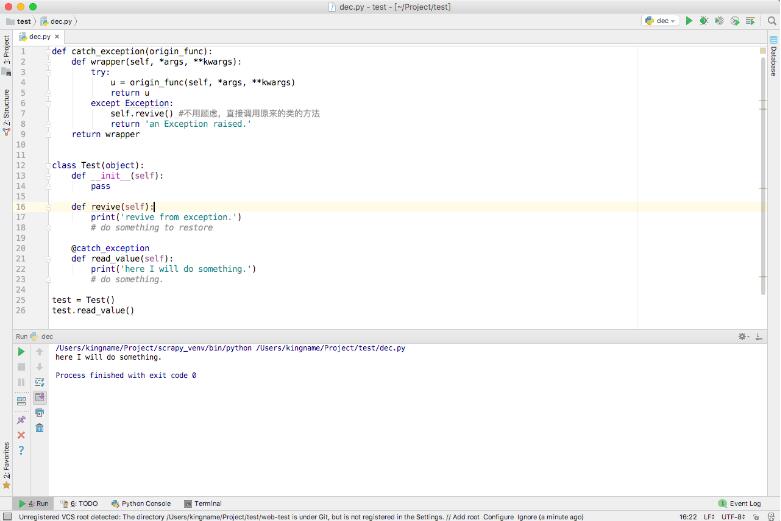
Task: Run the dec configuration with green play icon
Action: (689, 21)
